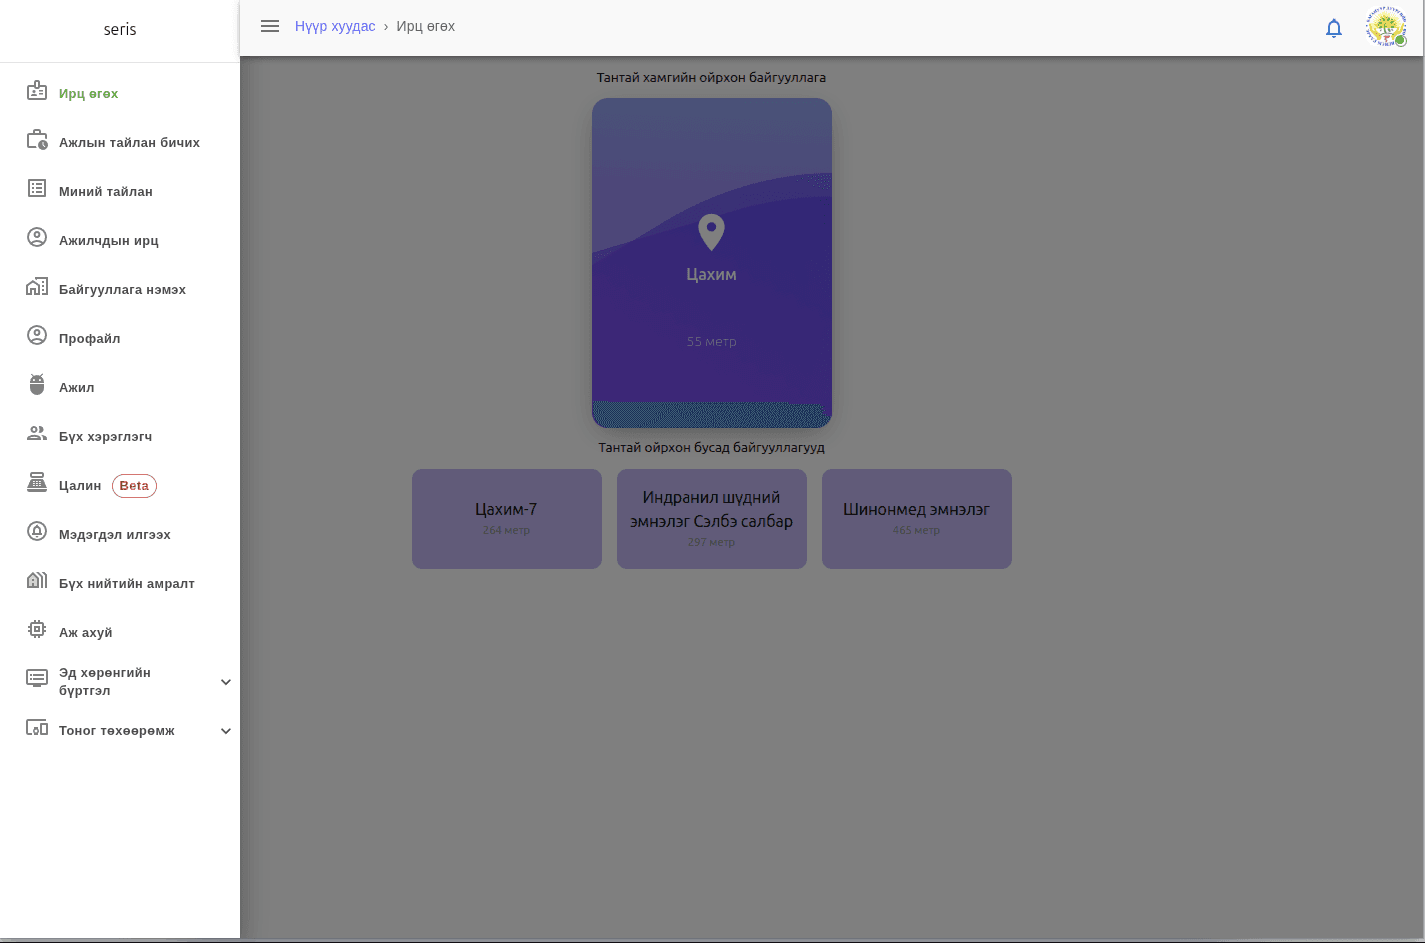Click the Ажлын тайлан бичих briefcase icon
This screenshot has height=943, width=1425.
click(37, 141)
